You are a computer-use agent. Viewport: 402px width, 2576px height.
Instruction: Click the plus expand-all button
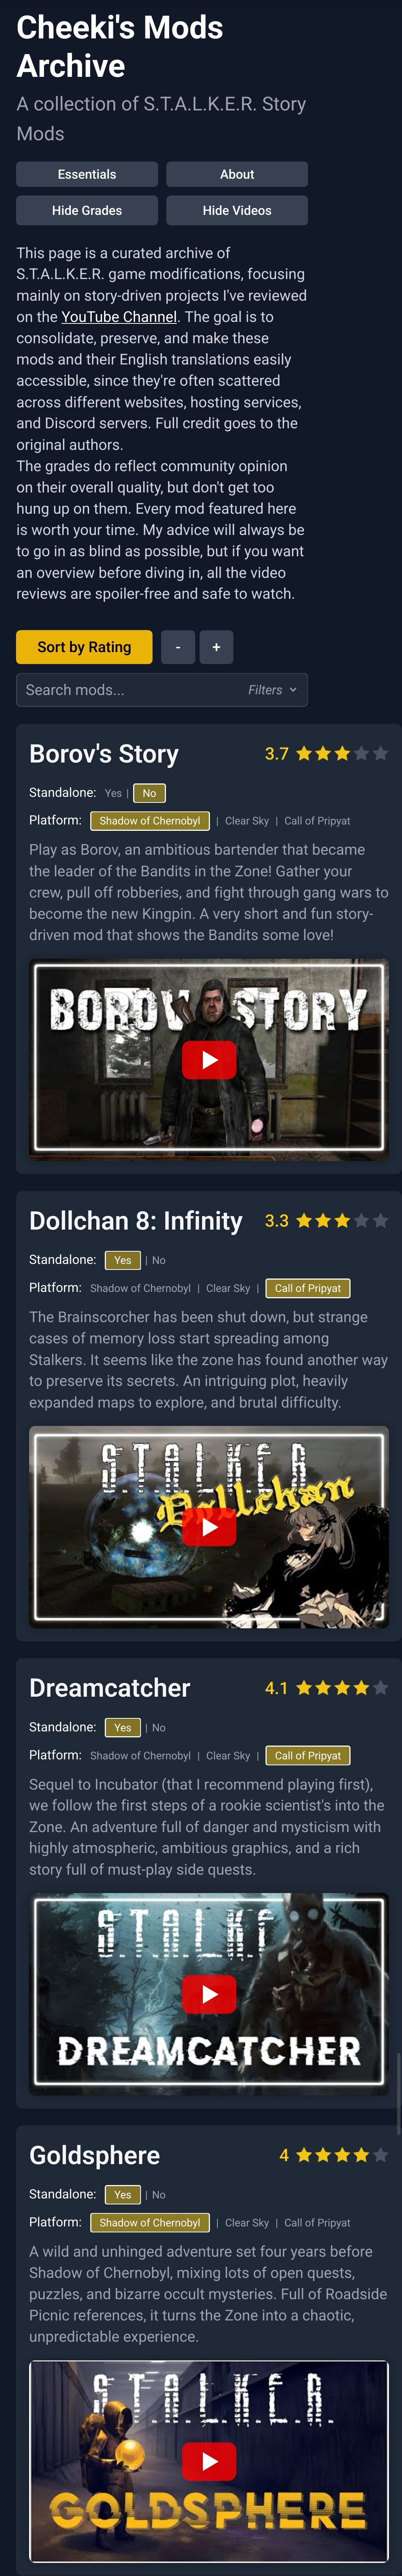216,647
